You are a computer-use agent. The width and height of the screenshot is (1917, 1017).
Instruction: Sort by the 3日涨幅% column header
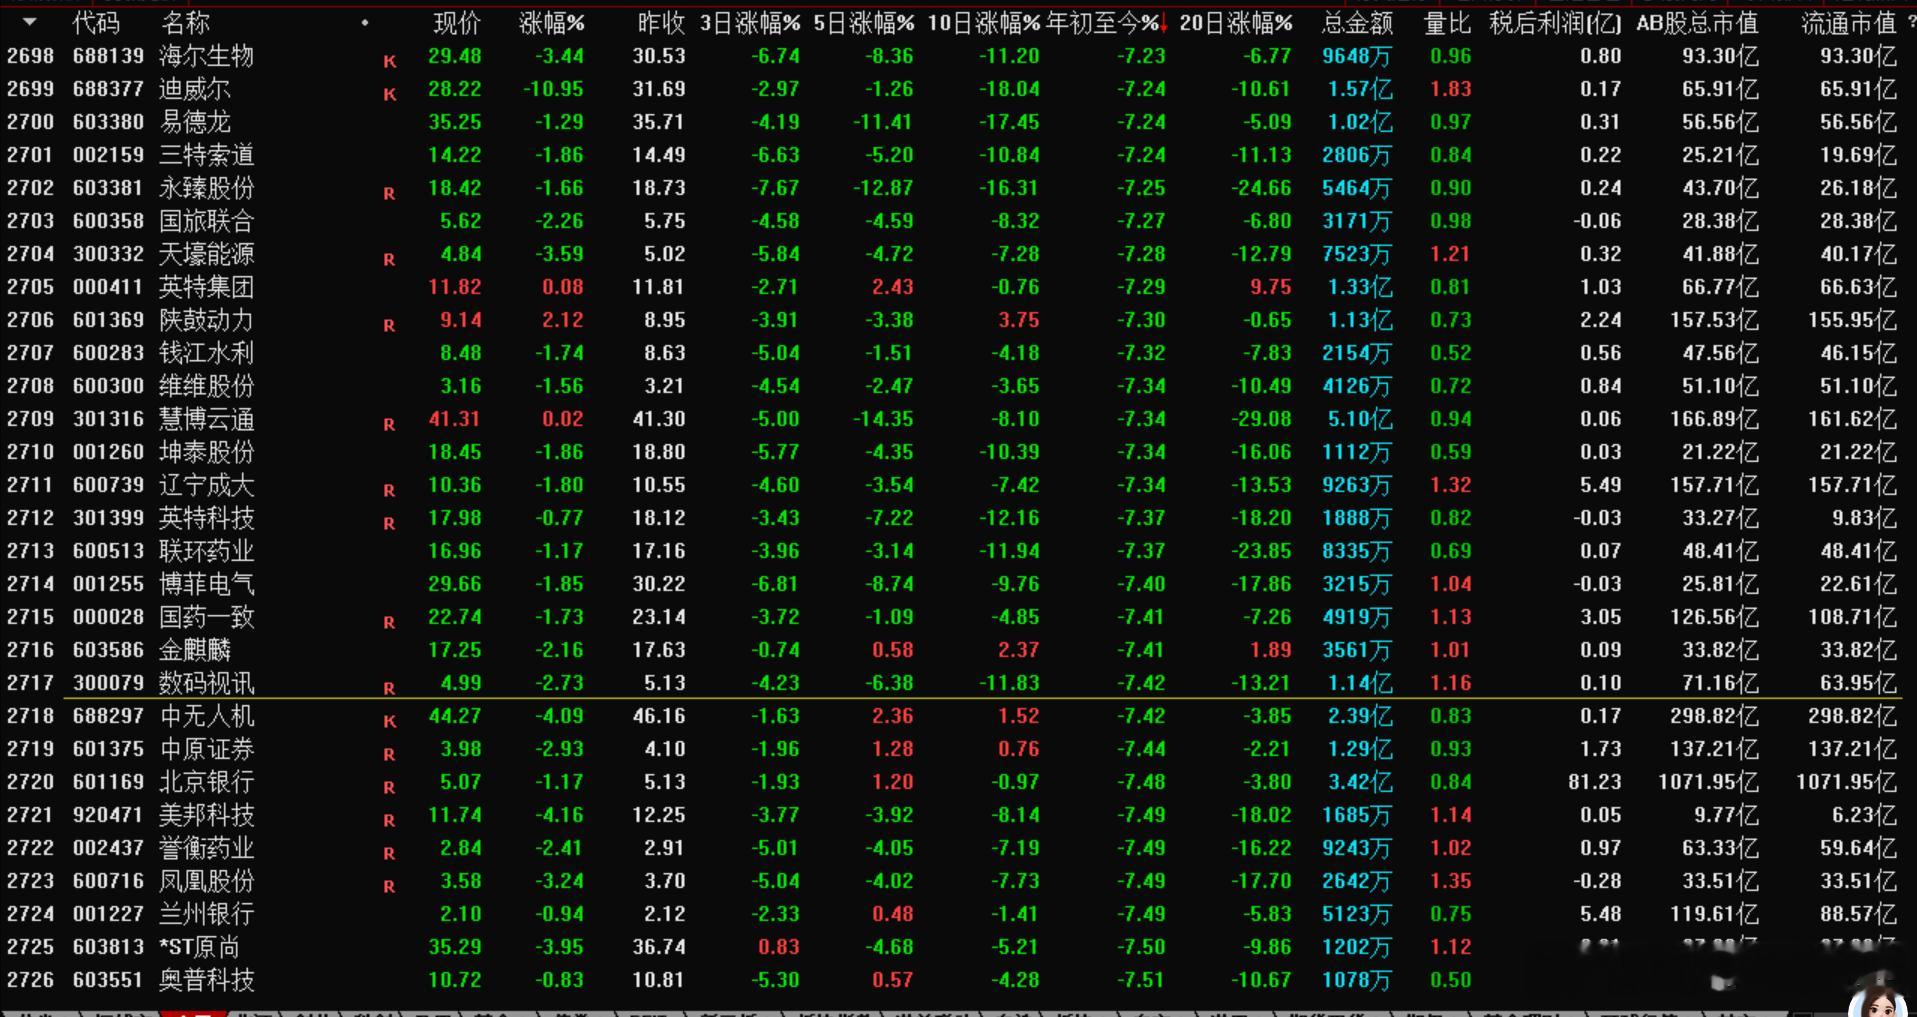click(750, 23)
